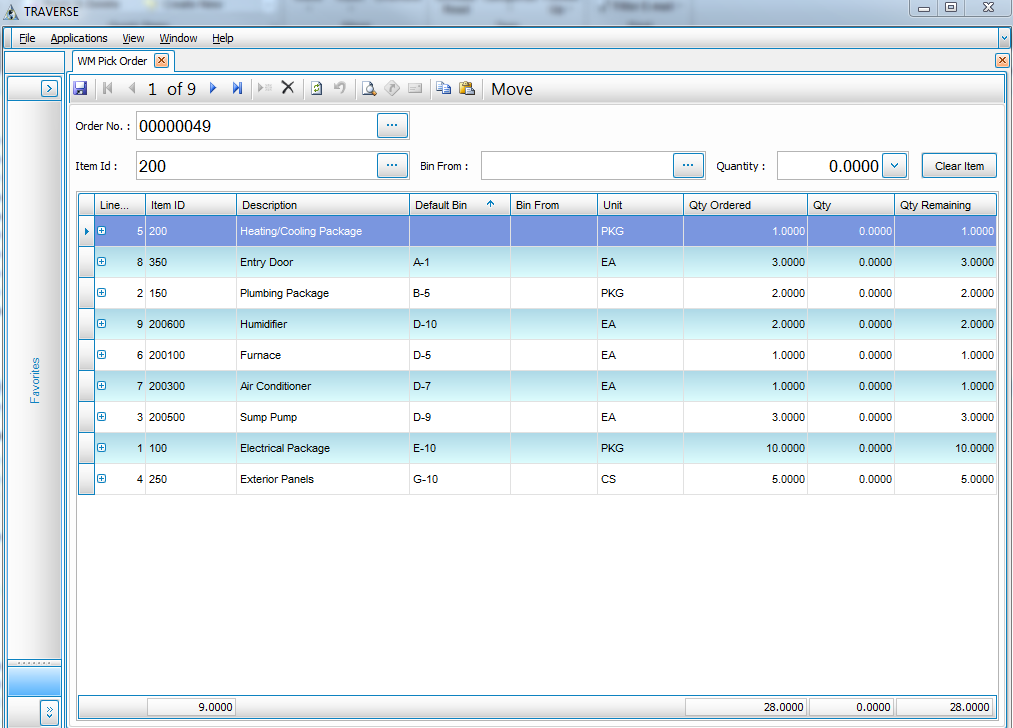Expand the Sump Pump row
Screen dimensions: 1013x728
101,417
